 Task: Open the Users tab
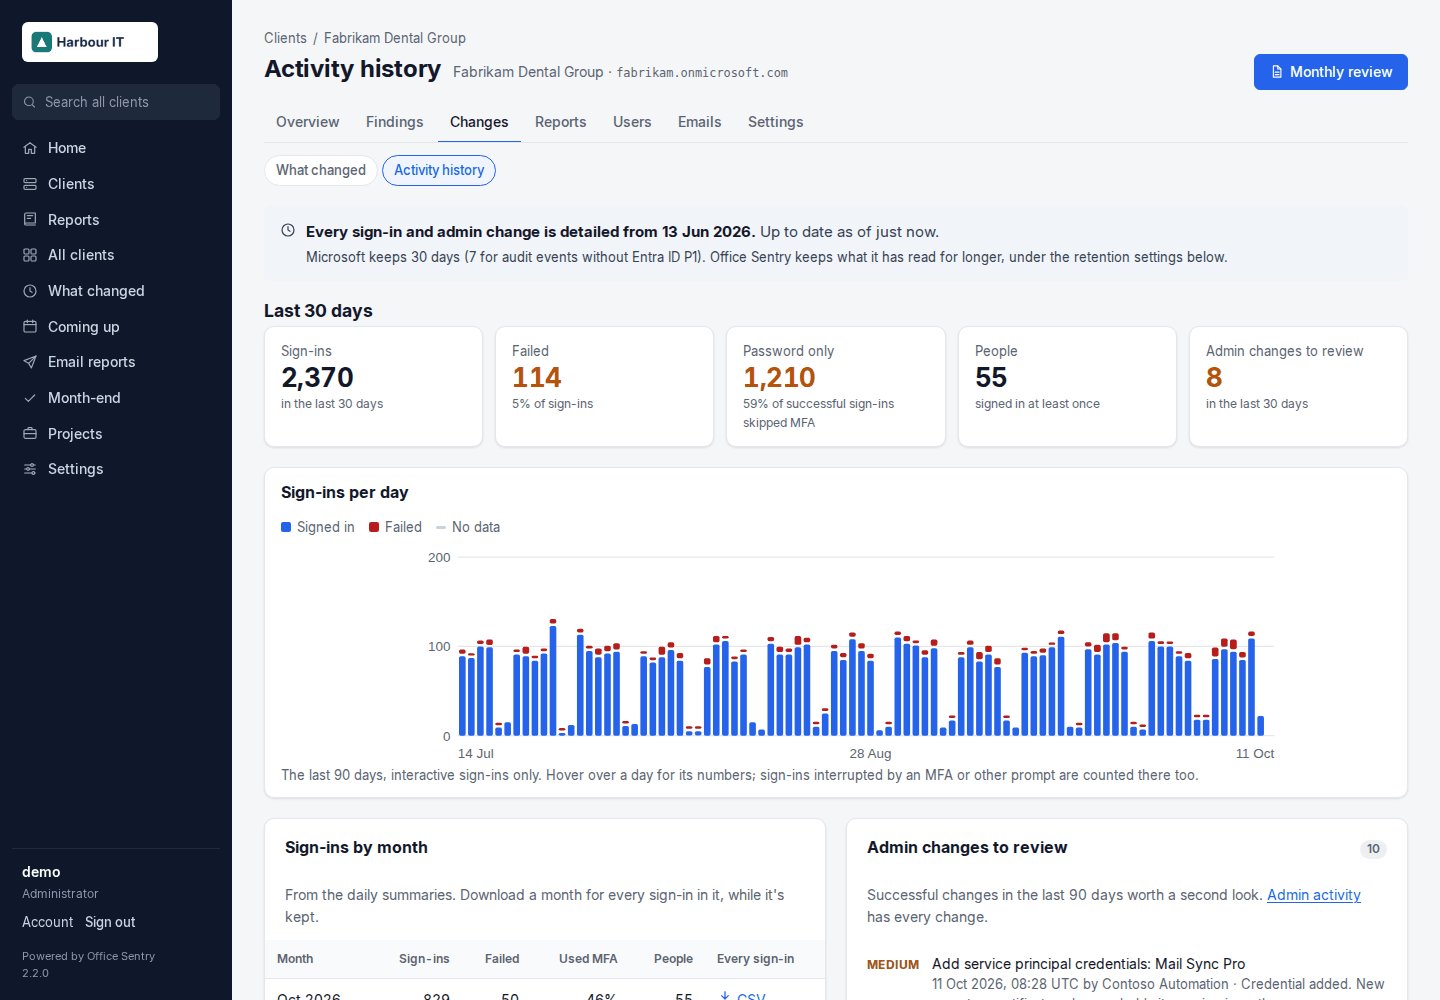point(632,122)
